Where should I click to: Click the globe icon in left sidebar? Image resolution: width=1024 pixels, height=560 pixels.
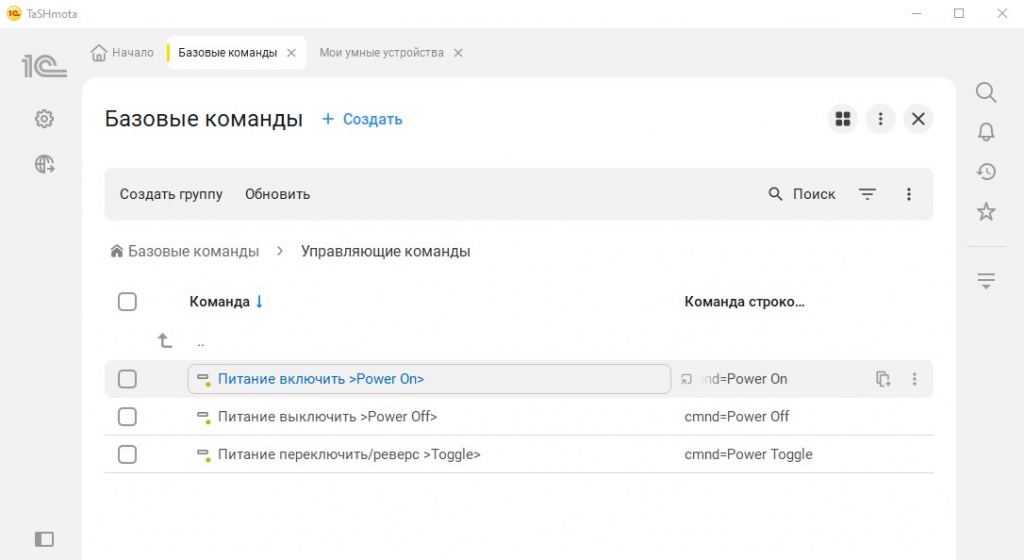(44, 165)
